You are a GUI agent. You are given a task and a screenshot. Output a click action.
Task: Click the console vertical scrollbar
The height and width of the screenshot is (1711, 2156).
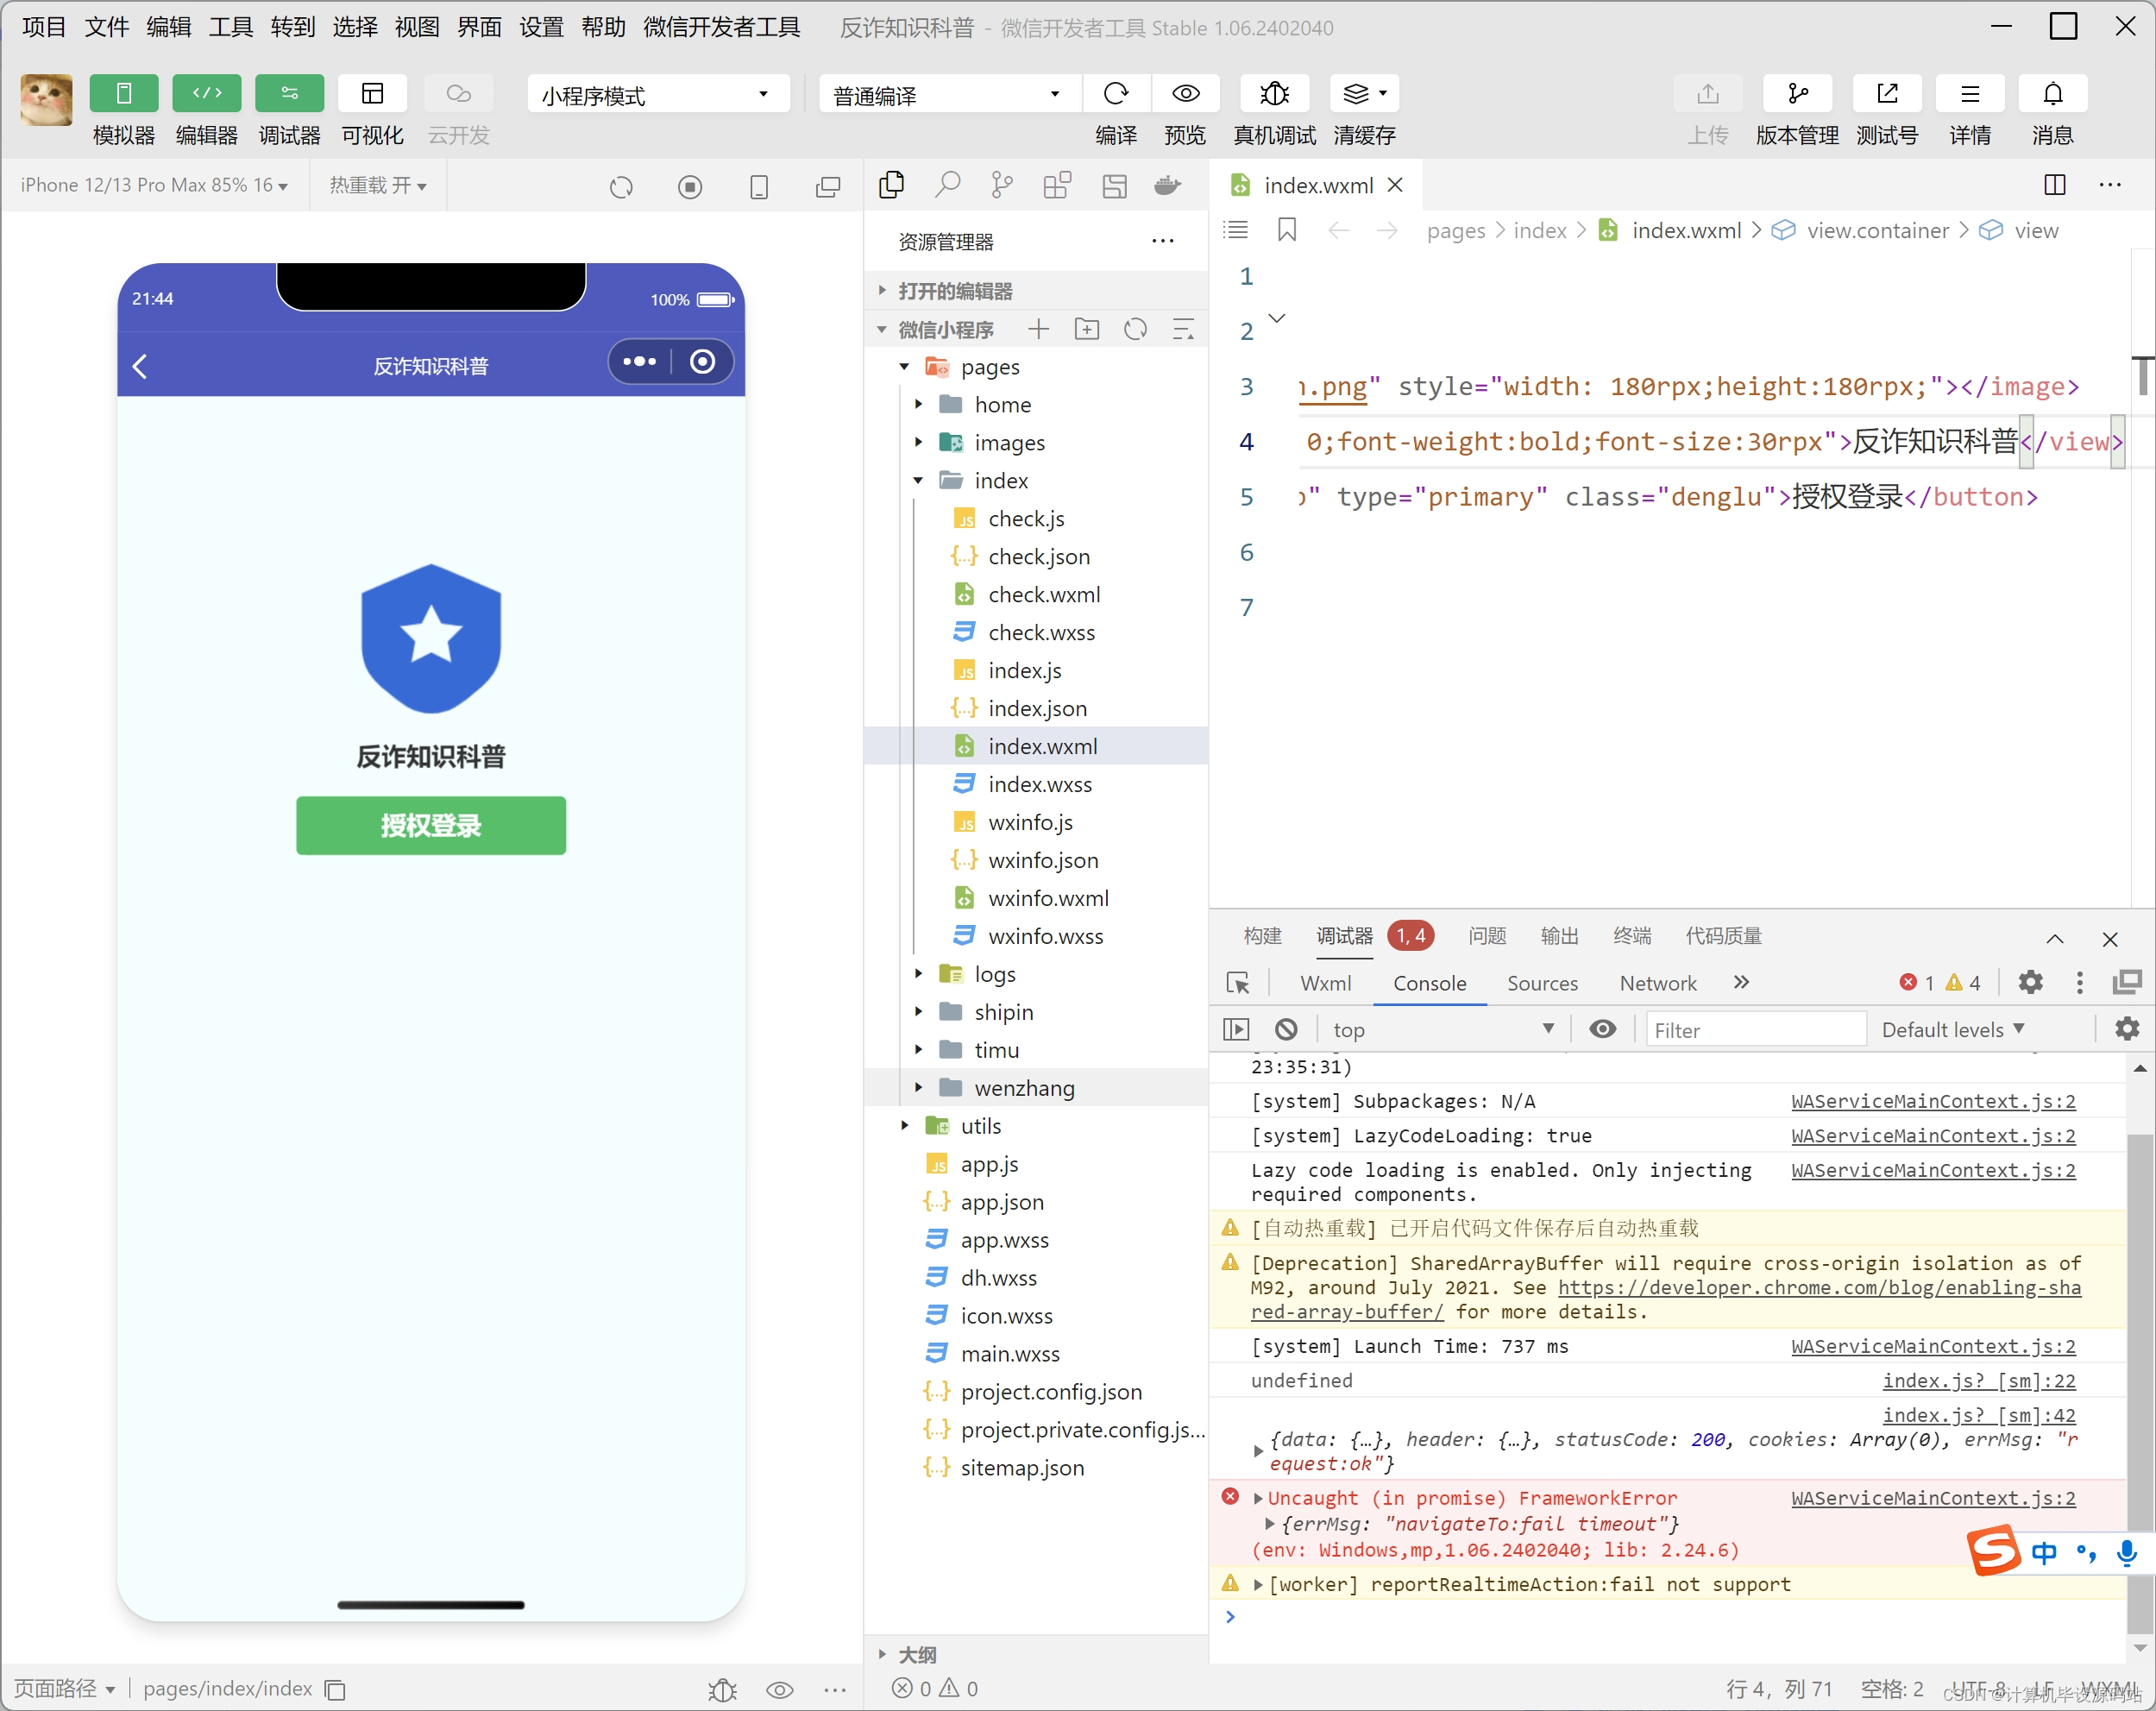tap(2140, 1350)
